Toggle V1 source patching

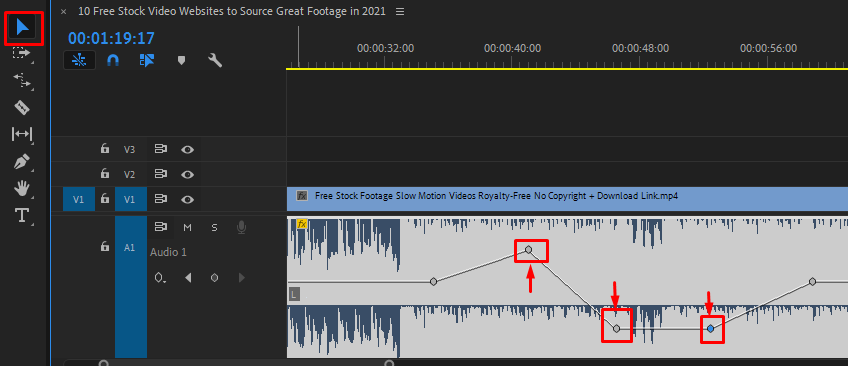(x=78, y=199)
